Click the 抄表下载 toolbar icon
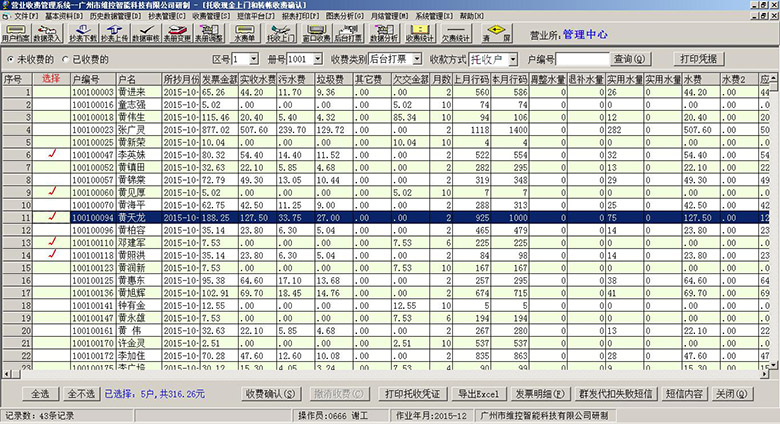 point(83,33)
